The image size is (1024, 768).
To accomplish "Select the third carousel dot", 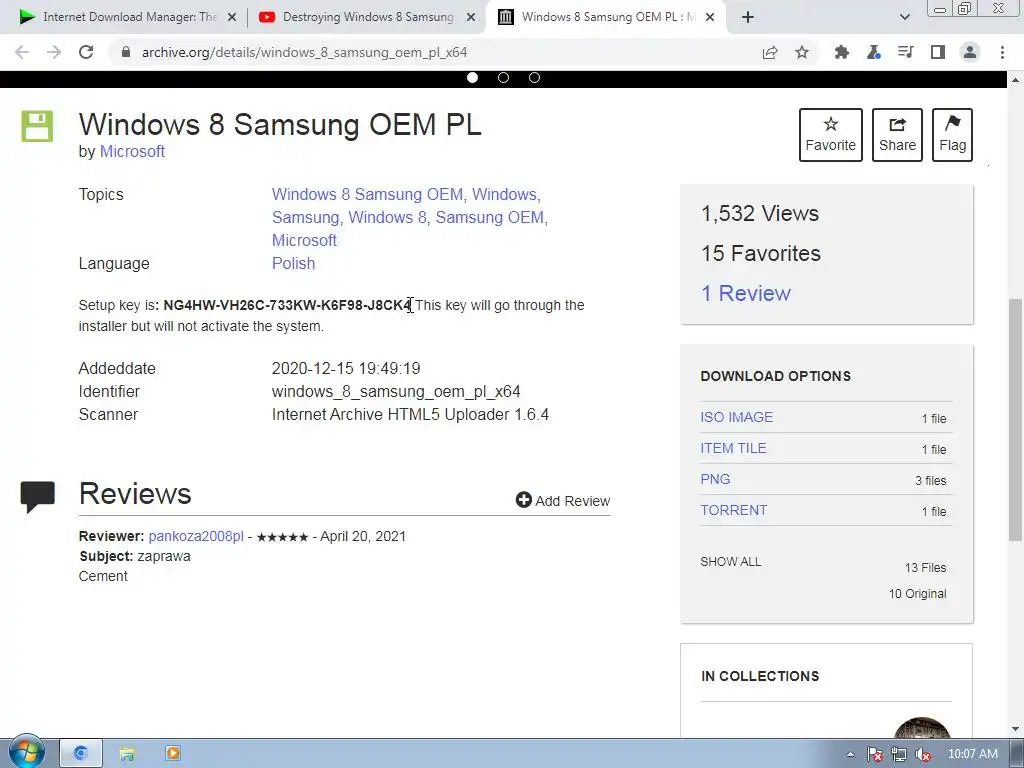I will point(534,78).
